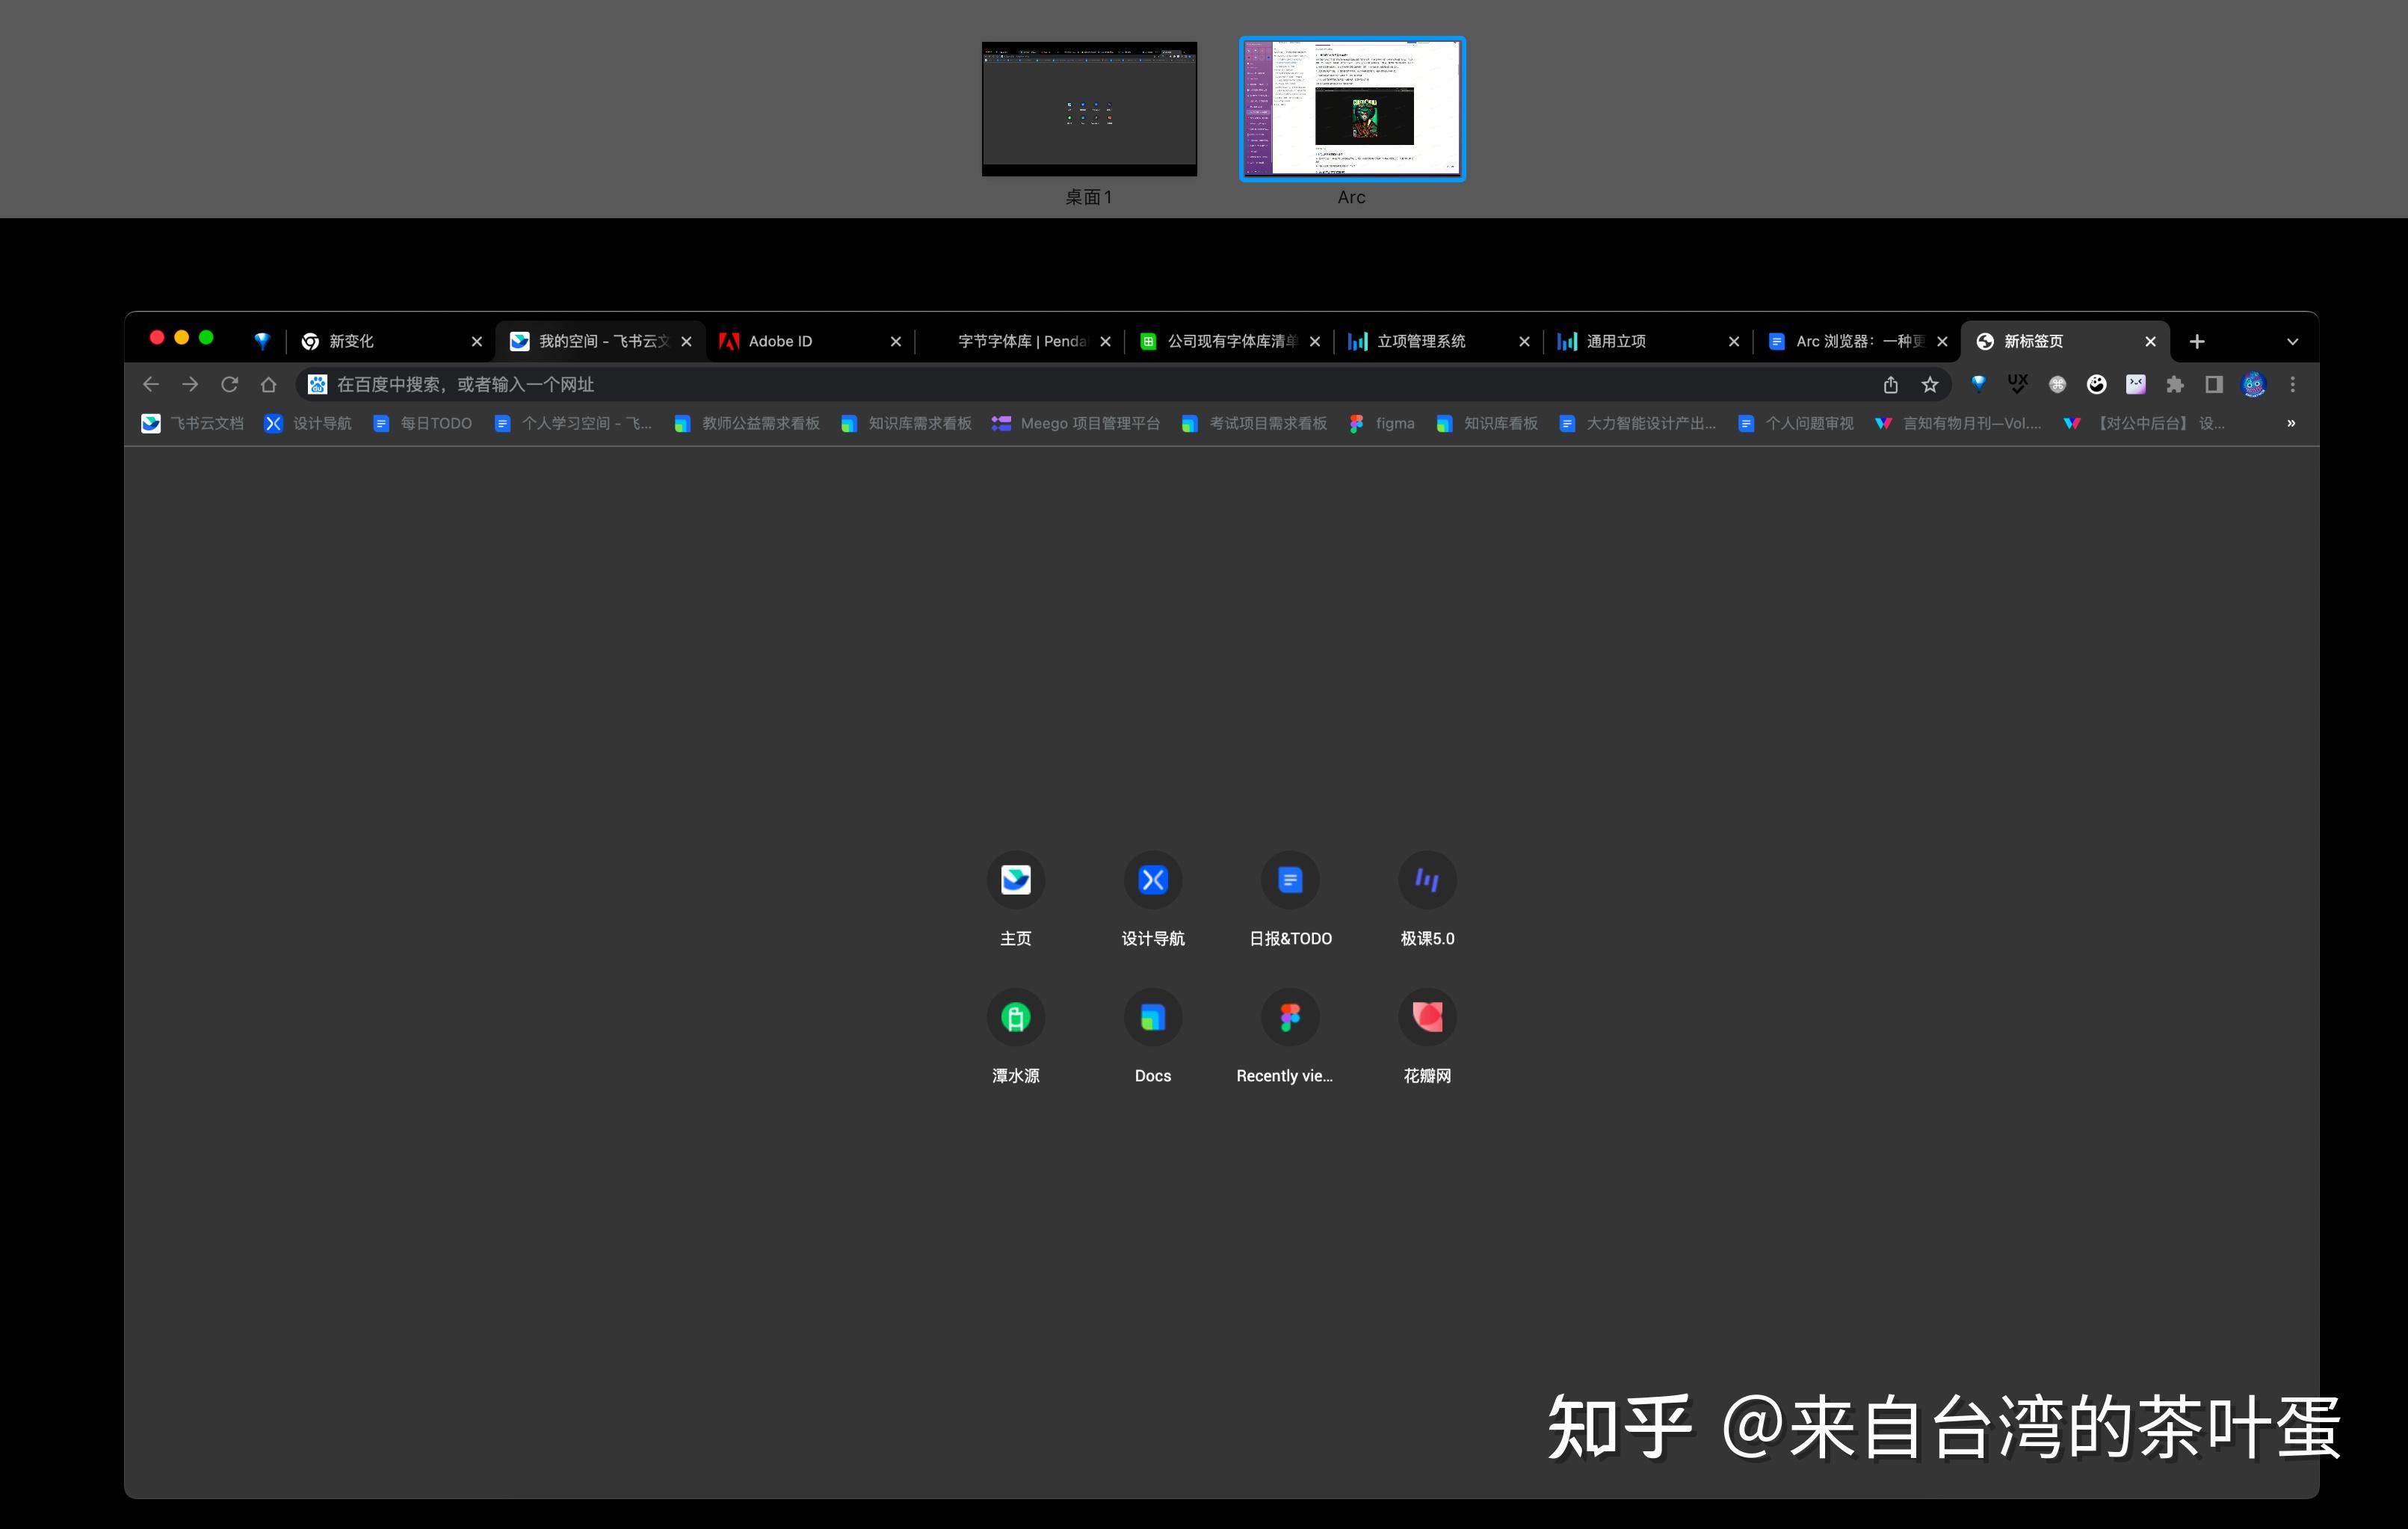The height and width of the screenshot is (1529, 2408).
Task: Open the three-dot browser menu
Action: (2292, 384)
